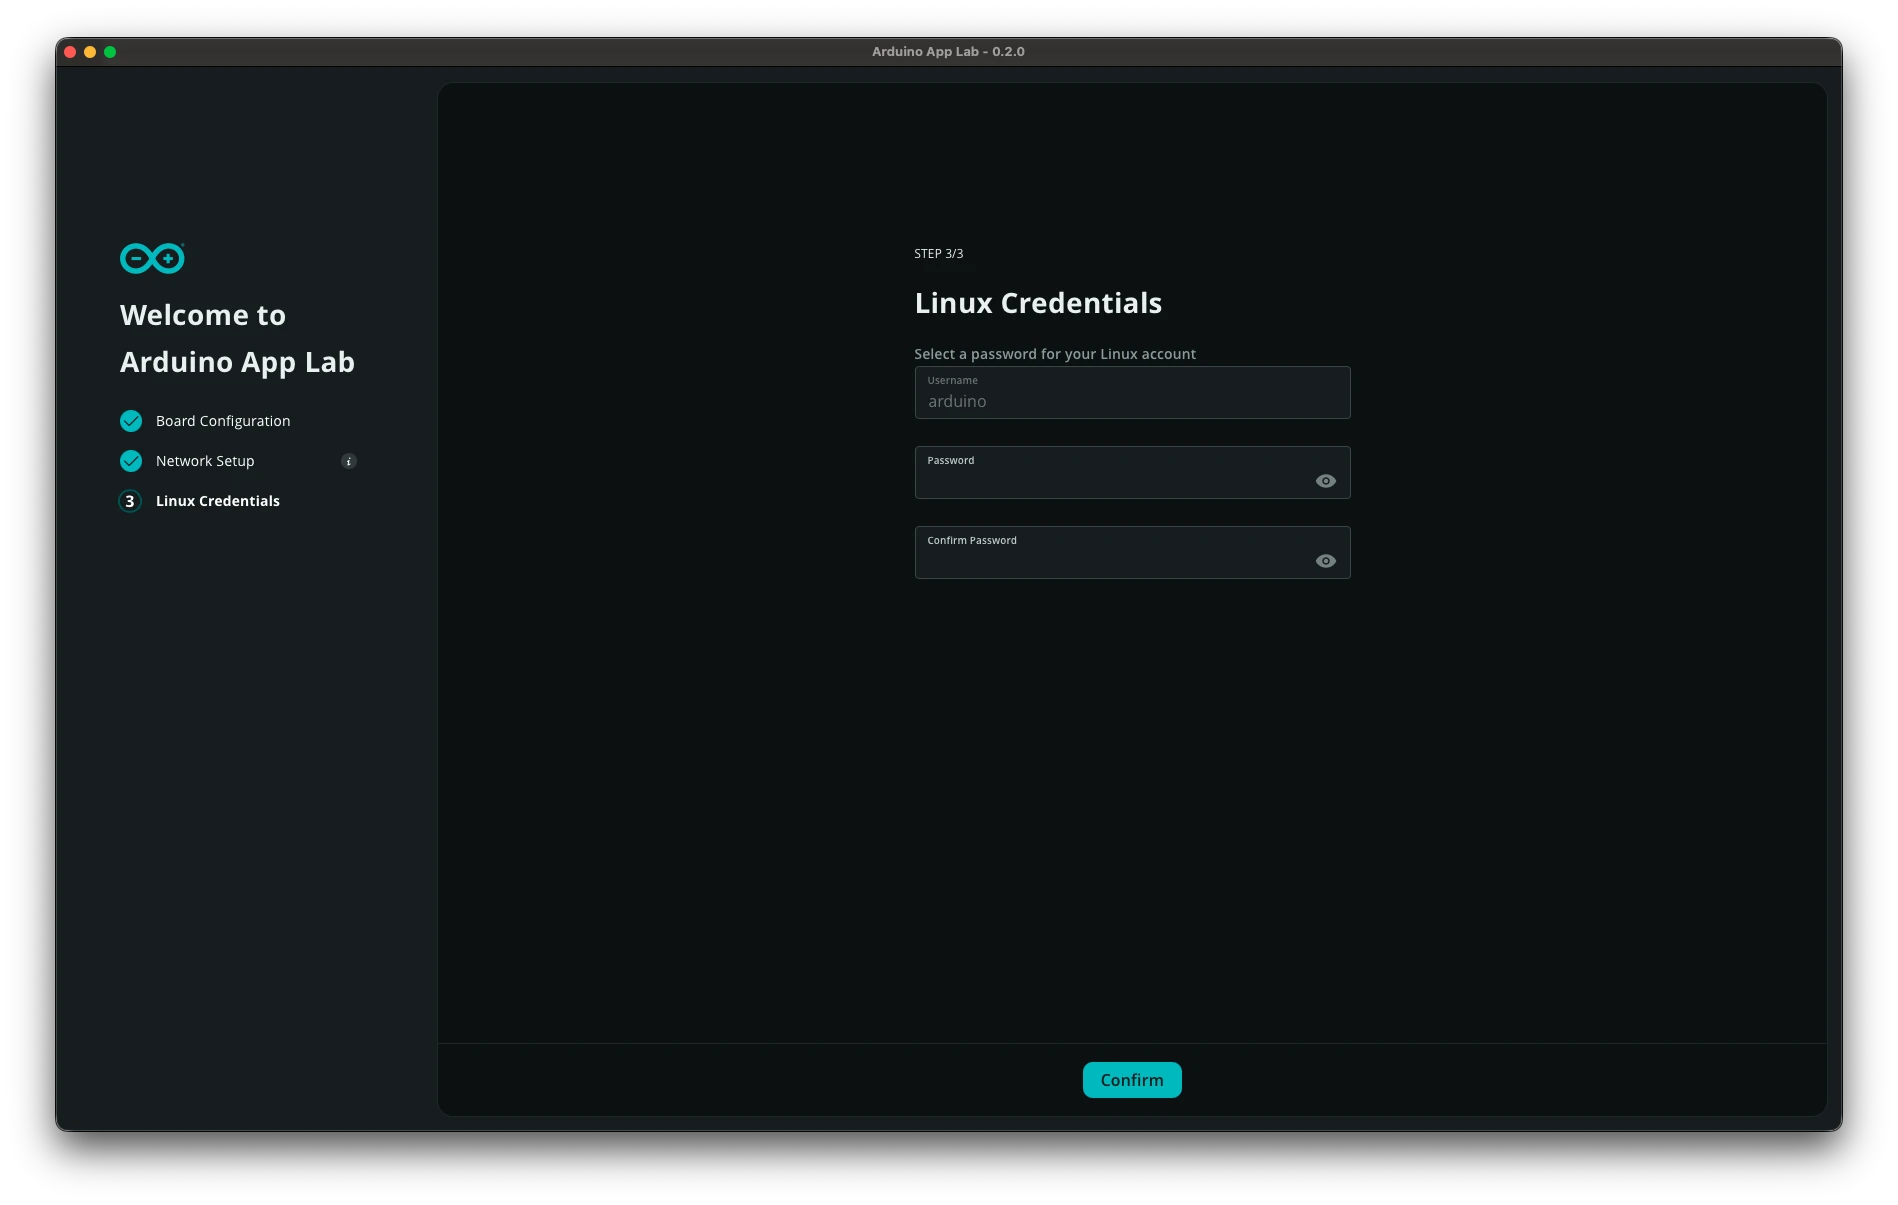Viewport: 1898px width, 1205px height.
Task: Click the eye icon in Confirm Password field
Action: coord(1326,560)
